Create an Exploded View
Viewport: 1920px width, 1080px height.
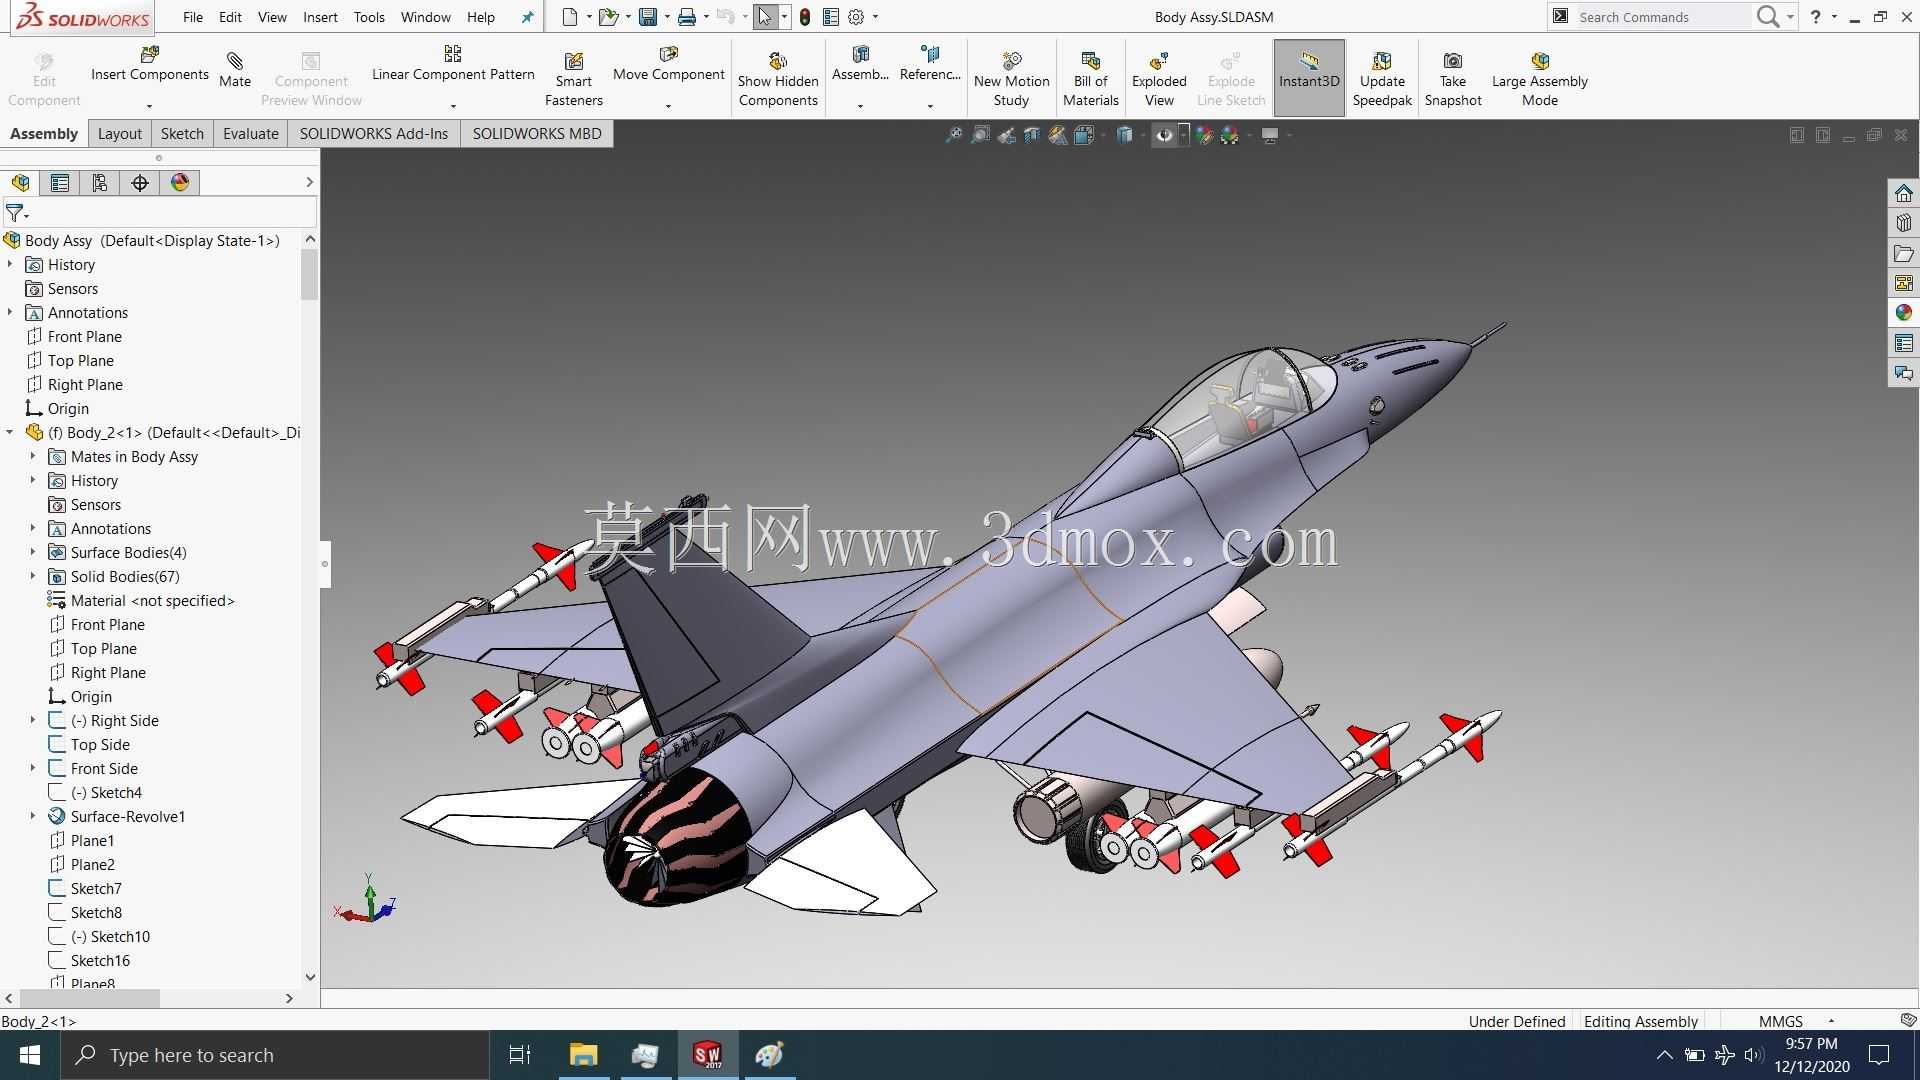tap(1159, 80)
